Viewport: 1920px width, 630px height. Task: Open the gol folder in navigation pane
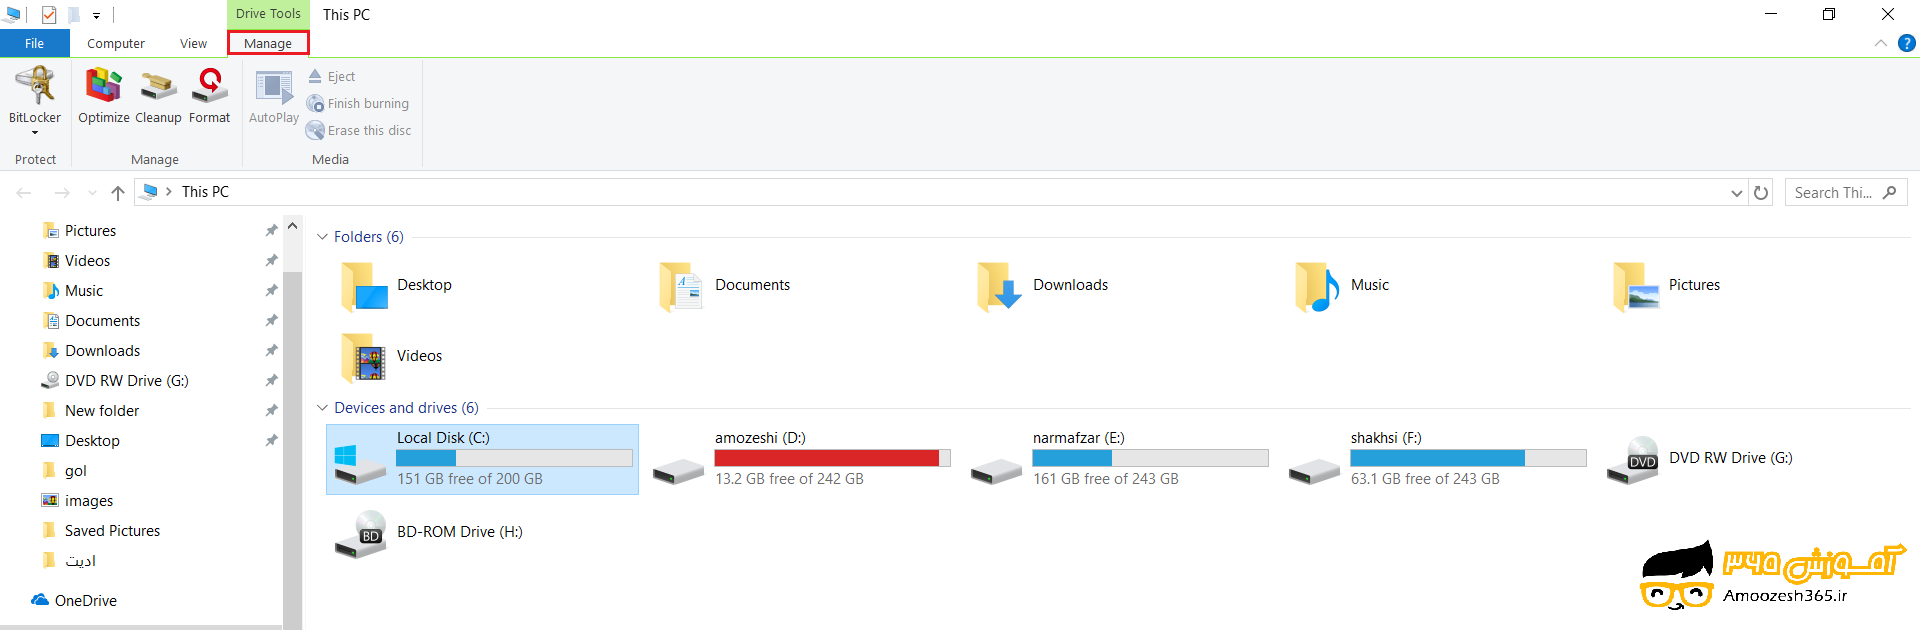[75, 471]
